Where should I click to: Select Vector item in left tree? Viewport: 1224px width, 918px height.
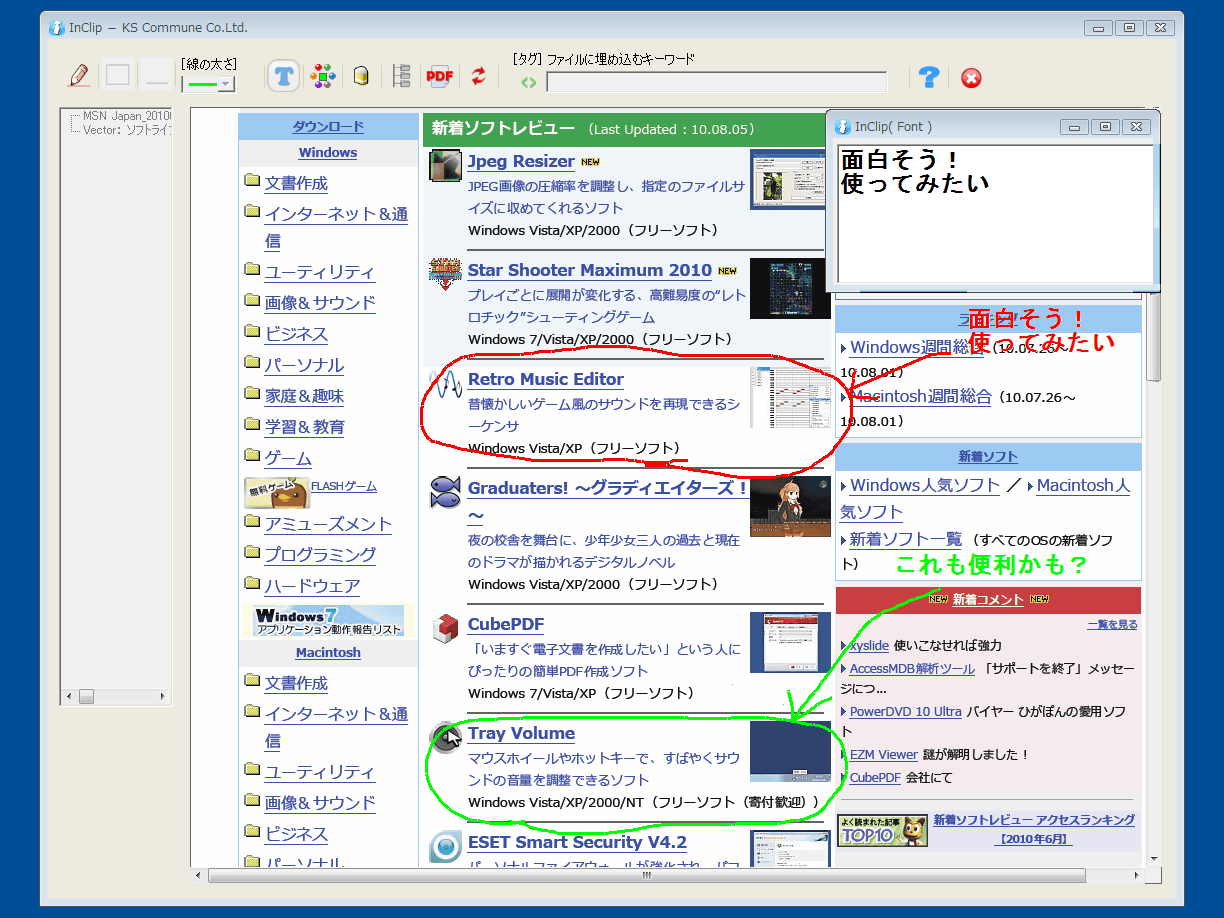(127, 130)
